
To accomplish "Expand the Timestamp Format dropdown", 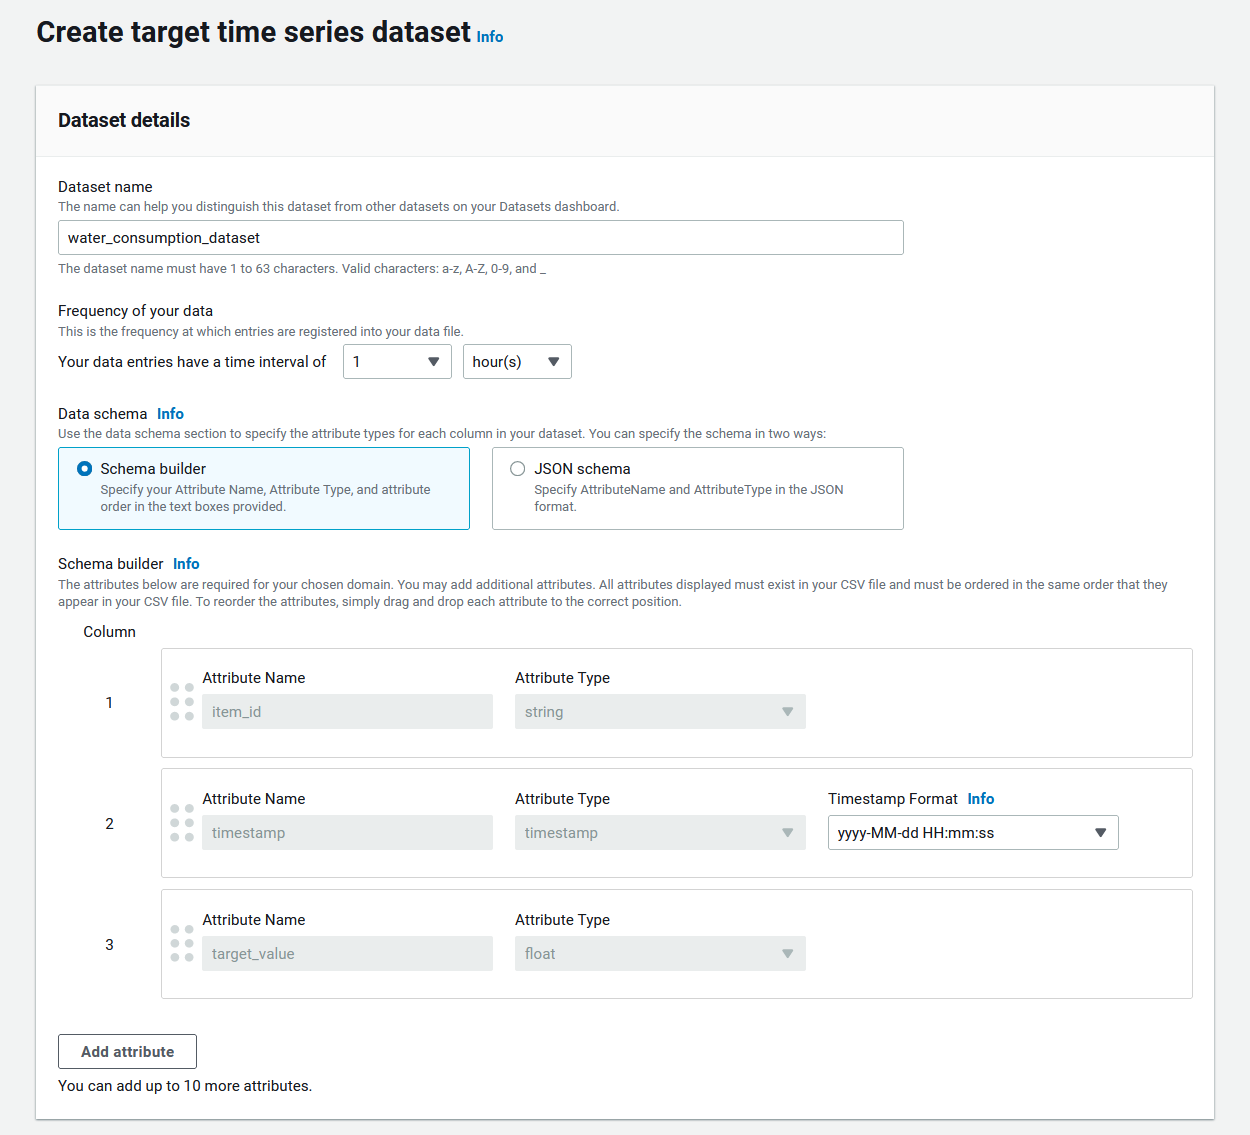I will pyautogui.click(x=972, y=833).
